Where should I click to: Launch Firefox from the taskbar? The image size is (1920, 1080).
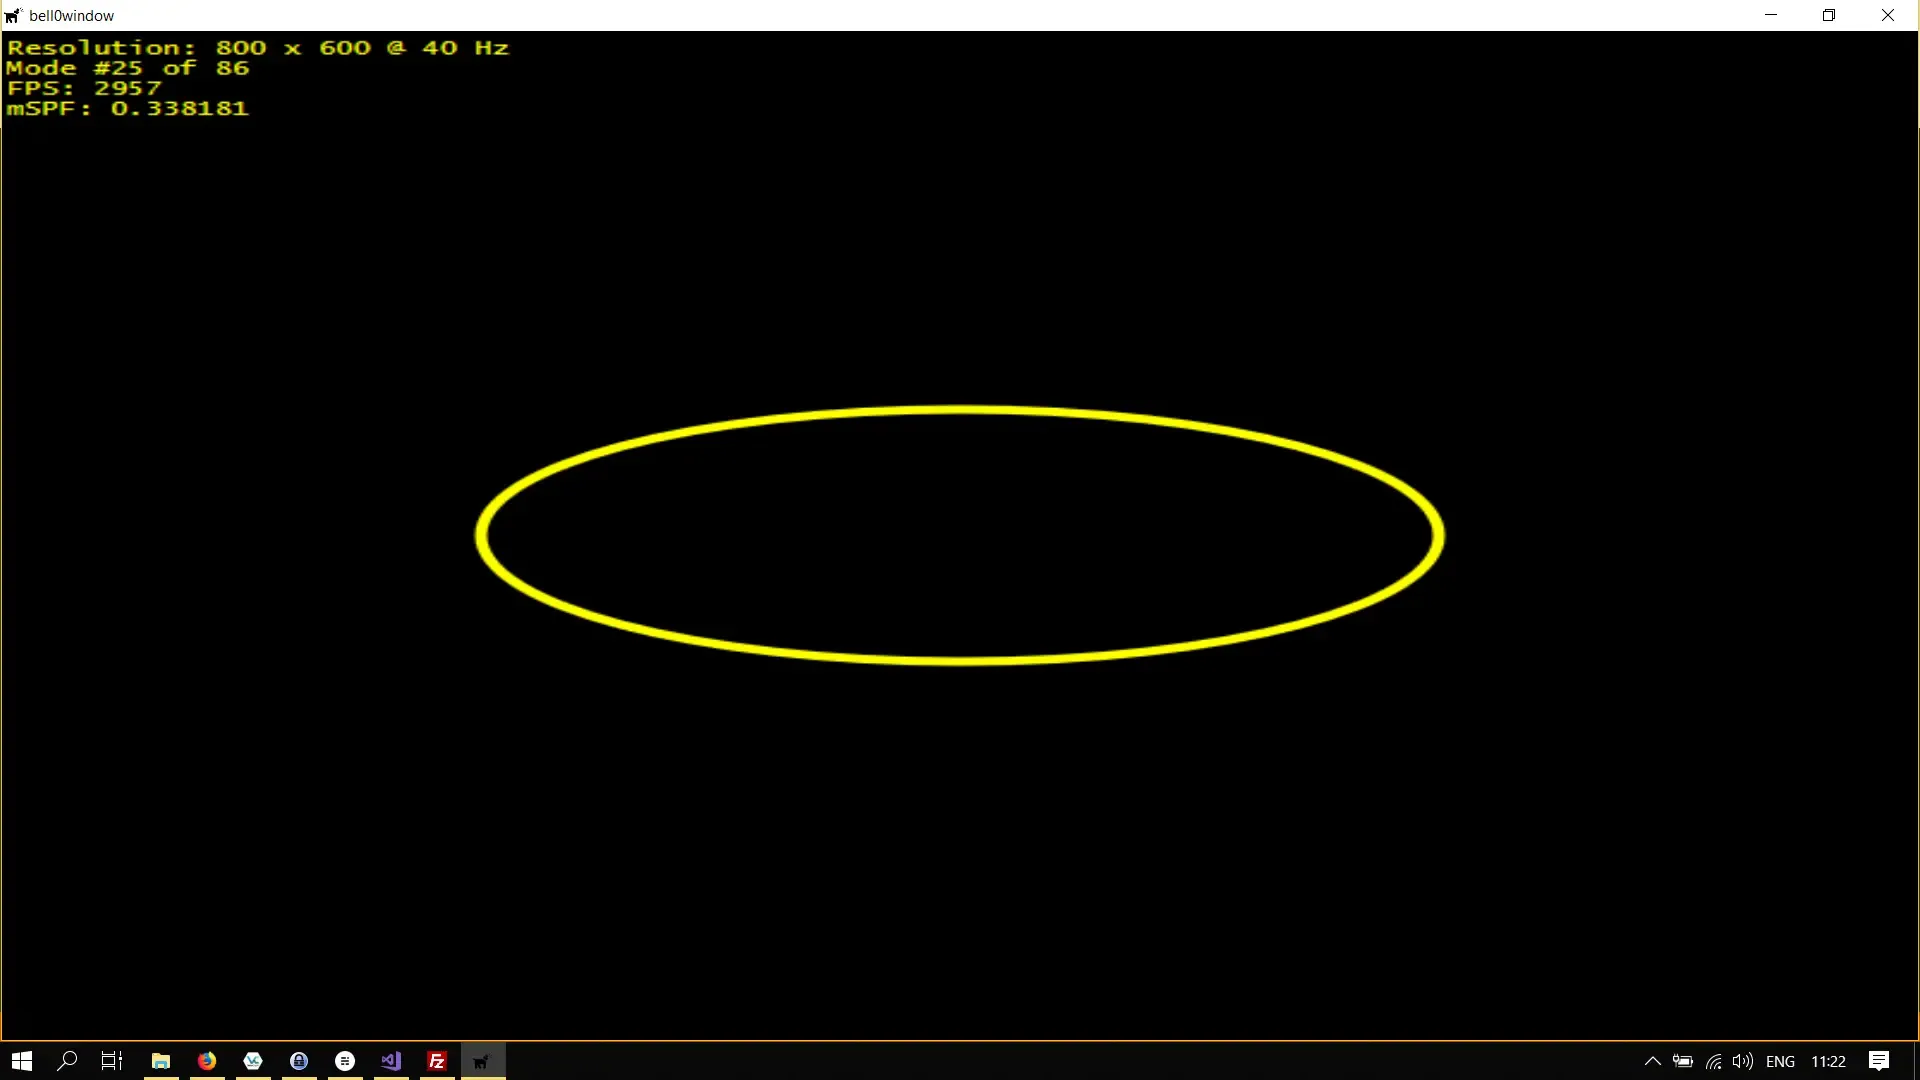tap(206, 1061)
